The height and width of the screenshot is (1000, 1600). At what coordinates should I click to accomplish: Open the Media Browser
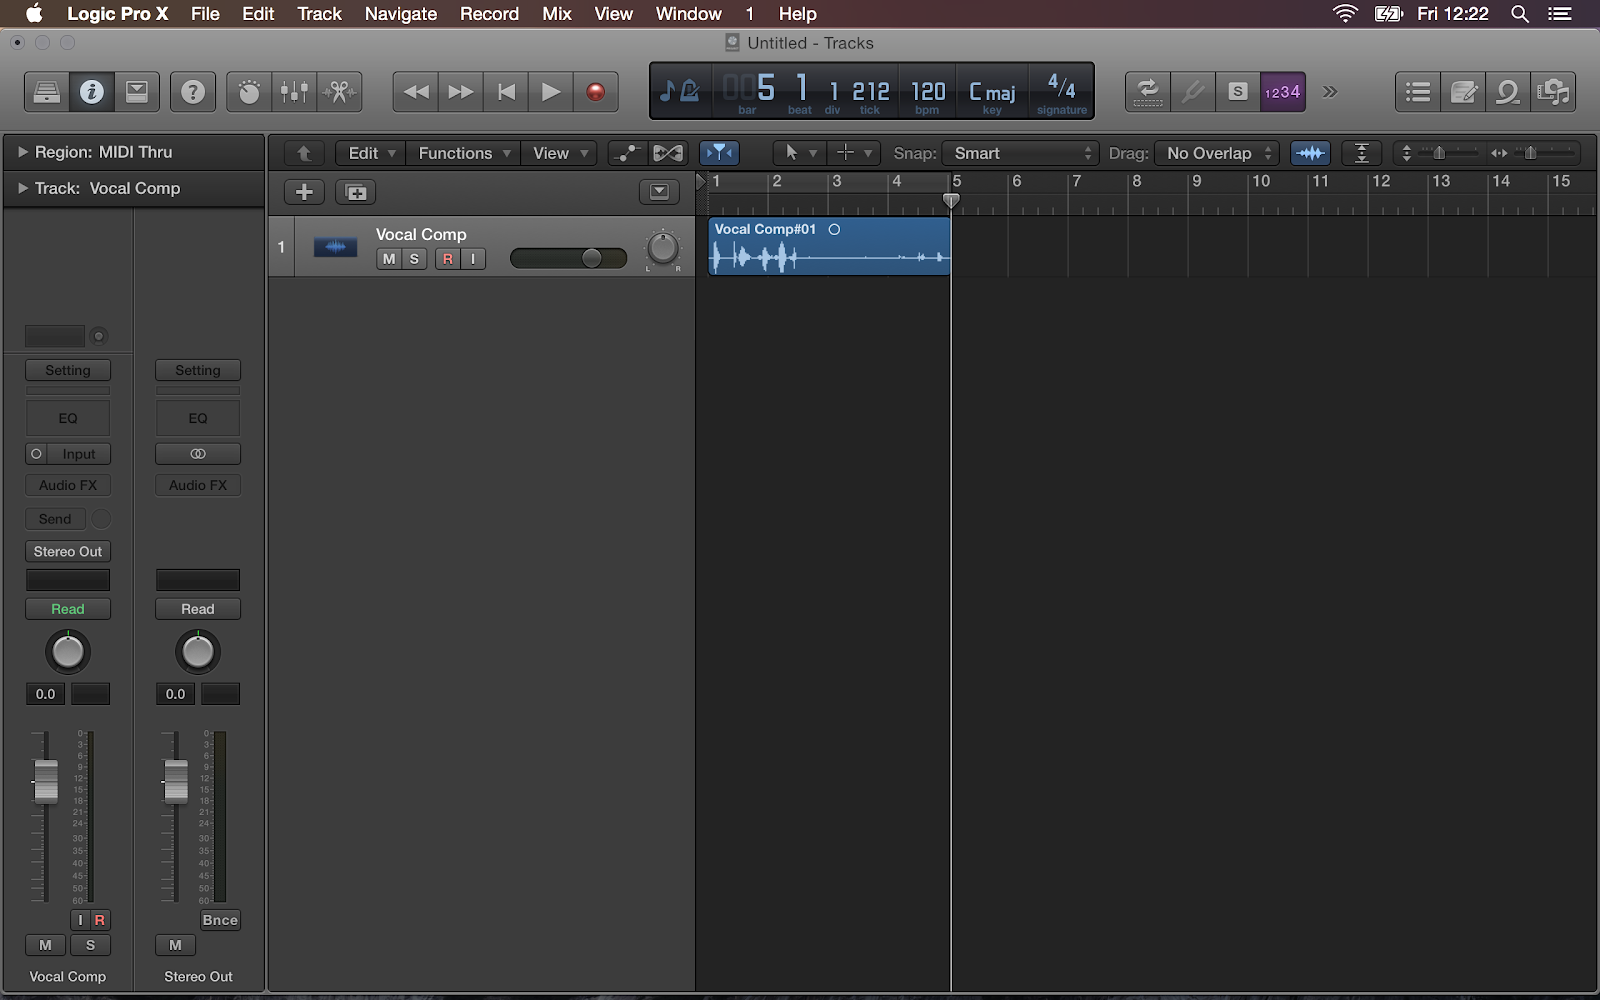click(1553, 92)
